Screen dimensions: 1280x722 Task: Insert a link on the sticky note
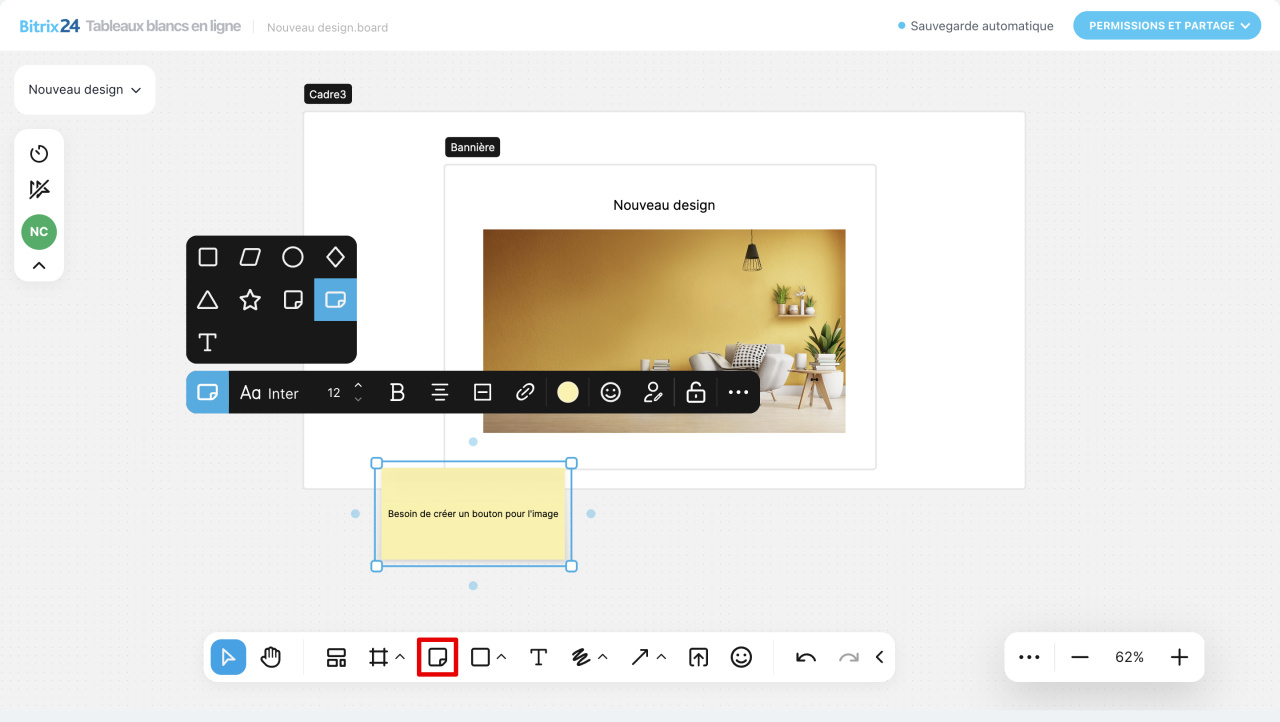point(525,393)
